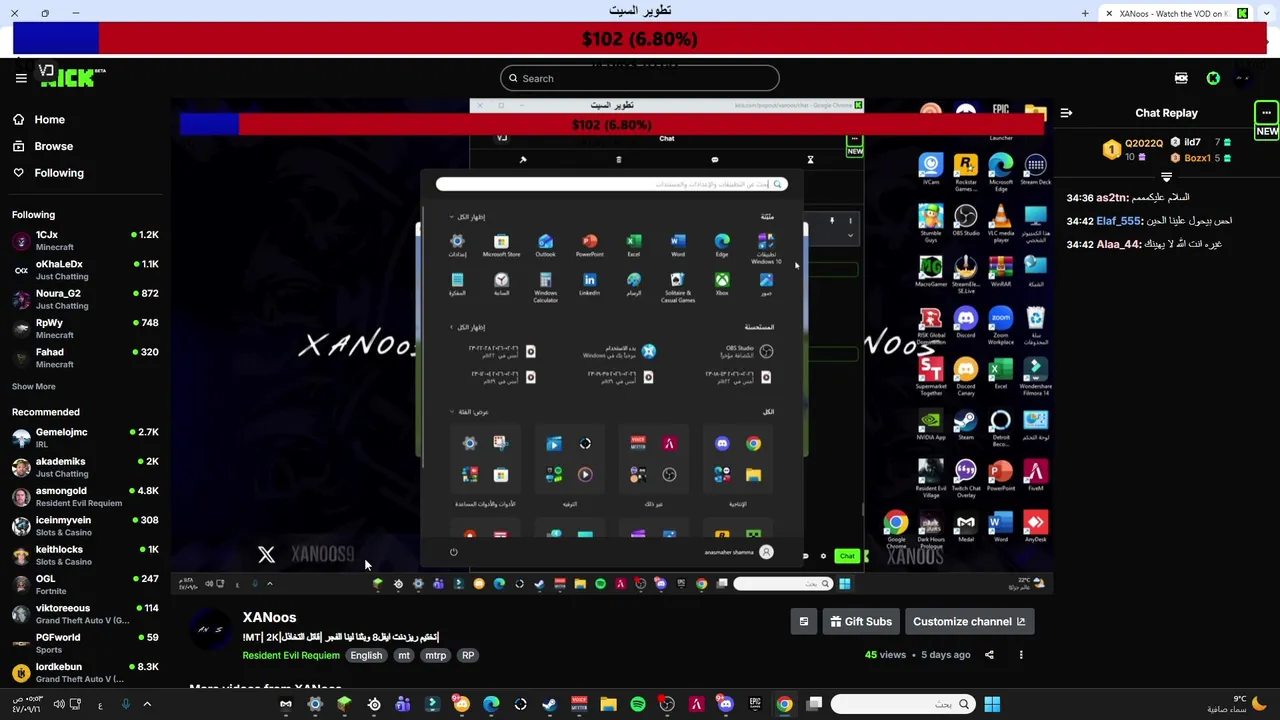
Task: Open the VOD three-dot more menu
Action: coord(1021,655)
